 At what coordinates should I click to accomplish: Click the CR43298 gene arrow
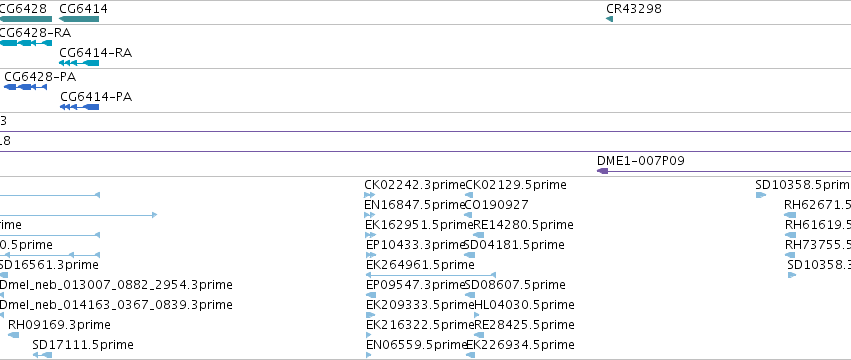pos(609,19)
